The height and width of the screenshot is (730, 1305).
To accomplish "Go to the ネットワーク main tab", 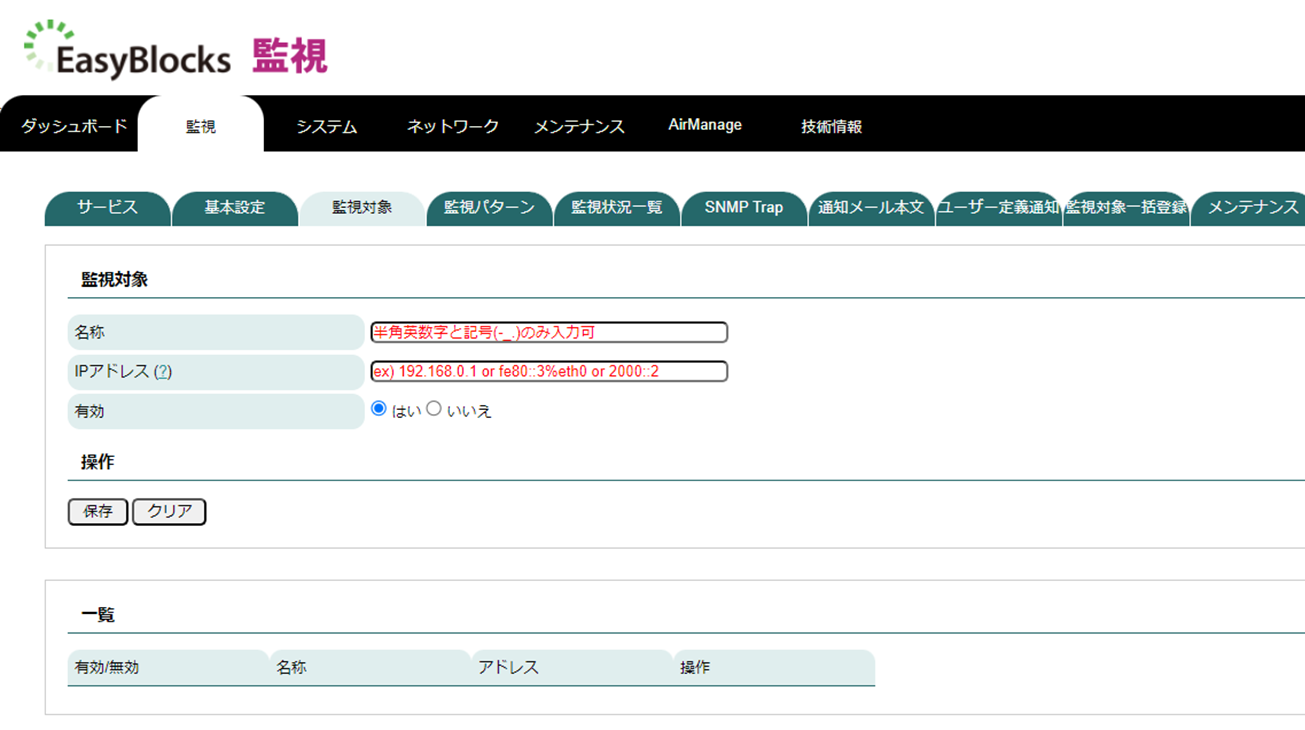I will tap(452, 127).
